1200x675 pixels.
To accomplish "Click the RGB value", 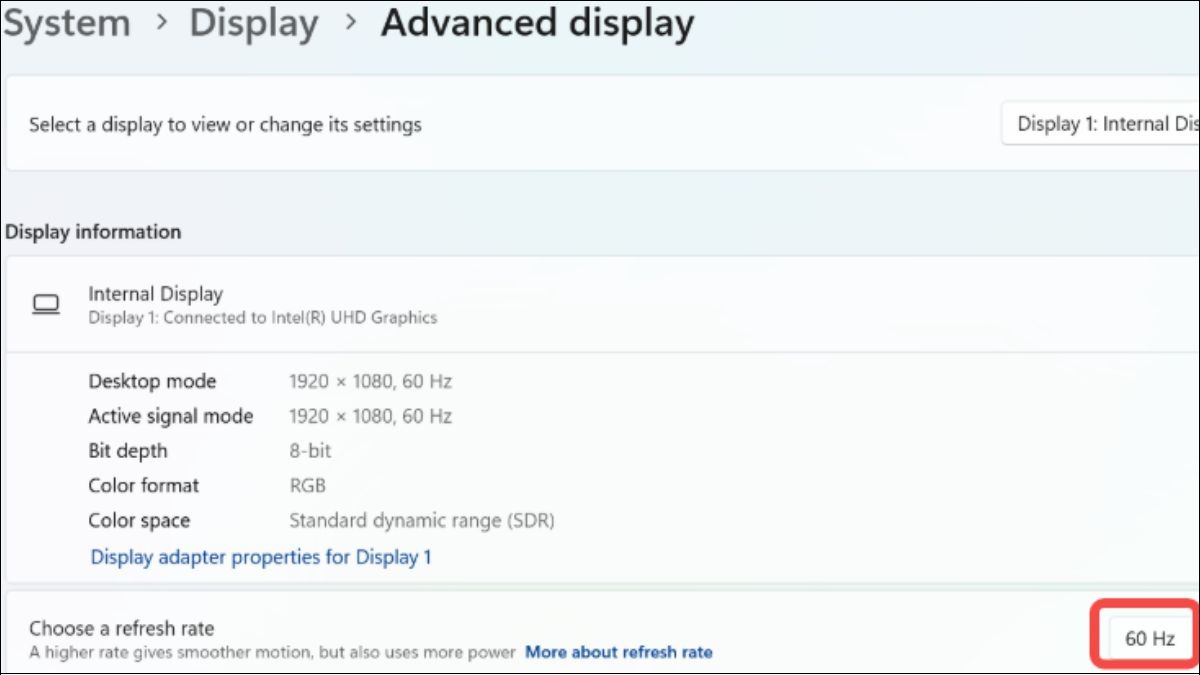I will click(x=307, y=486).
